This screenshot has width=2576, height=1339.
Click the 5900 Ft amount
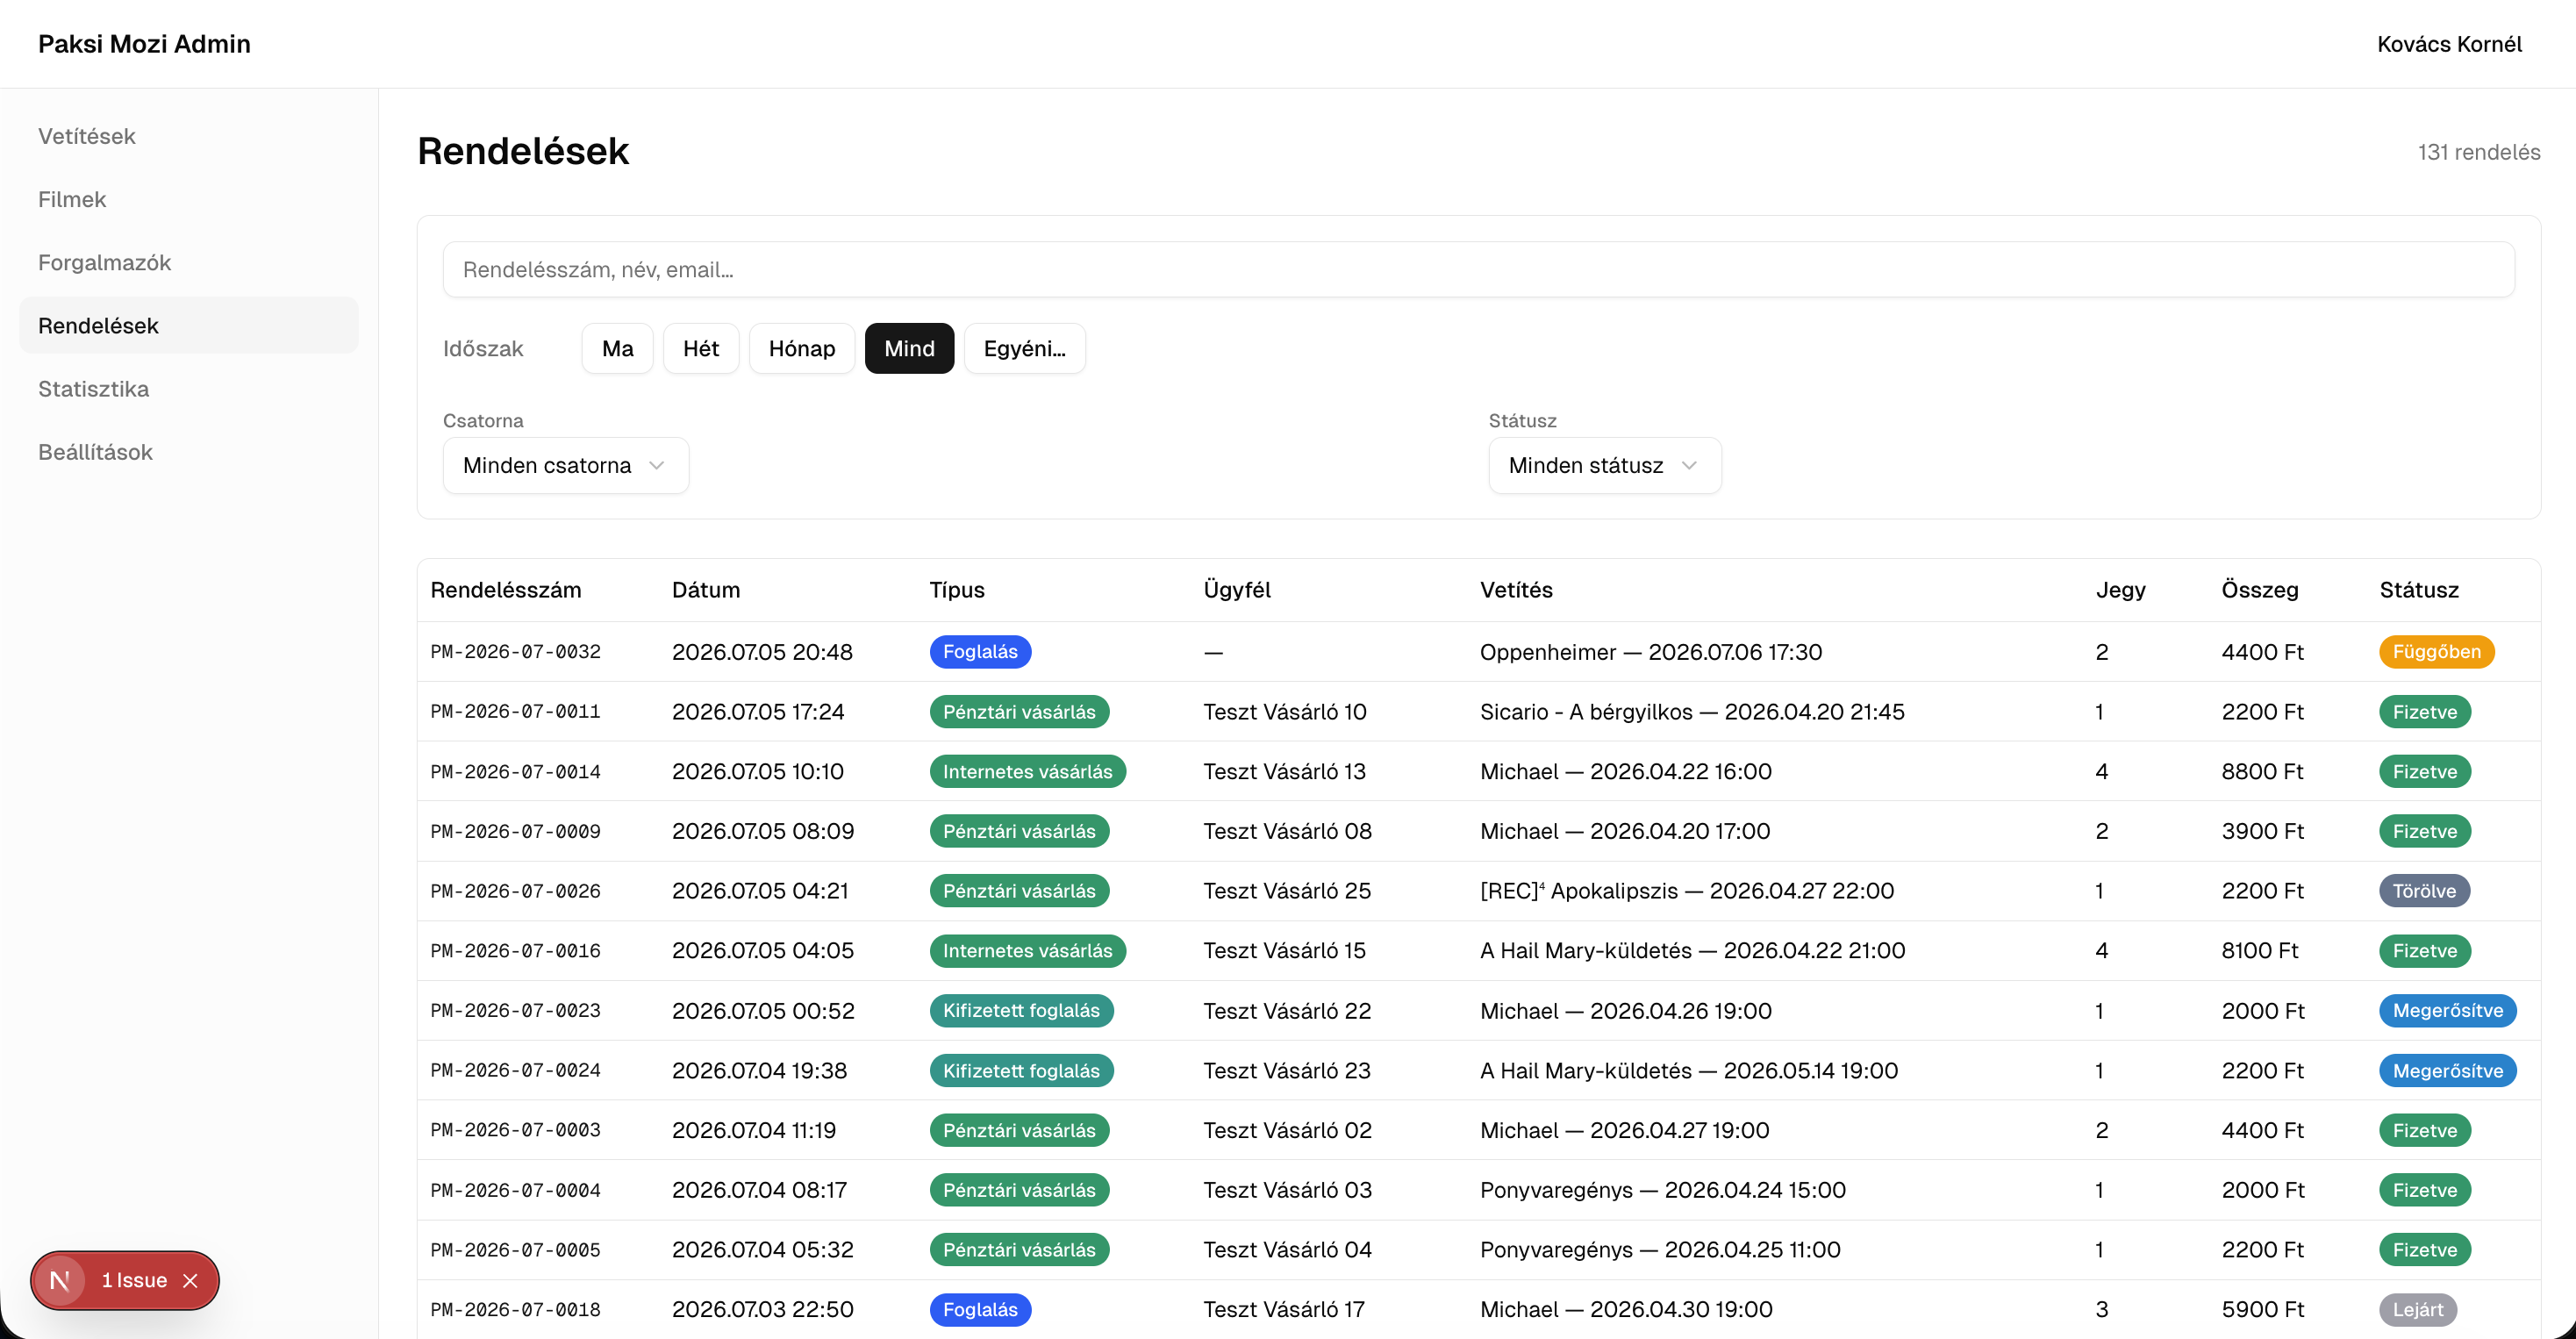coord(2262,1310)
